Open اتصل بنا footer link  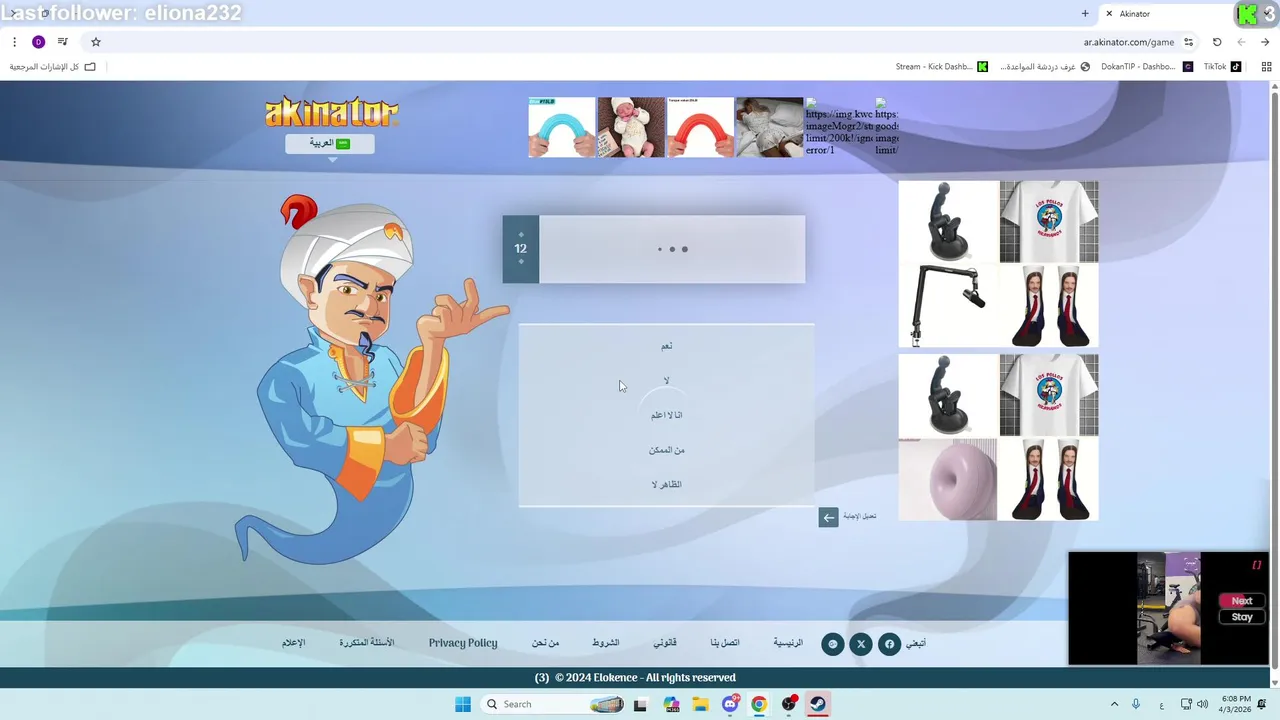725,643
